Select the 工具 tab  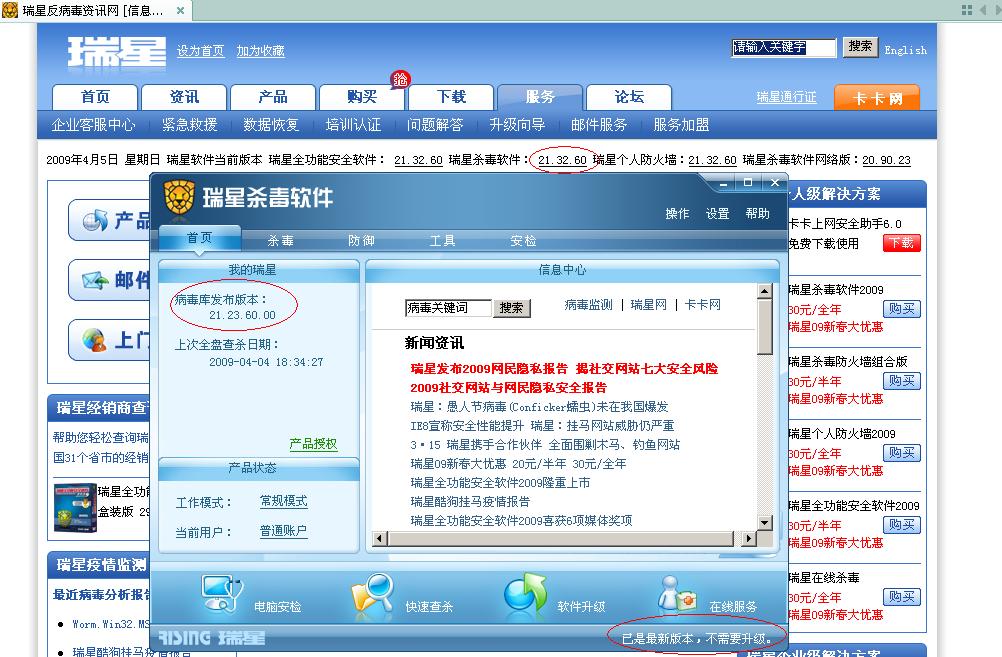[442, 240]
